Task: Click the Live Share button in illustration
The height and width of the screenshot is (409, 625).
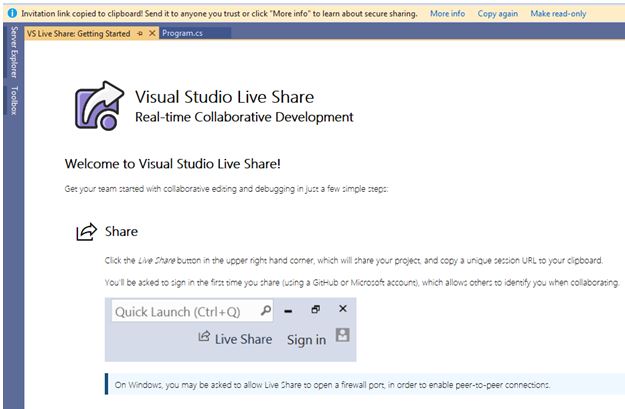Action: tap(235, 339)
